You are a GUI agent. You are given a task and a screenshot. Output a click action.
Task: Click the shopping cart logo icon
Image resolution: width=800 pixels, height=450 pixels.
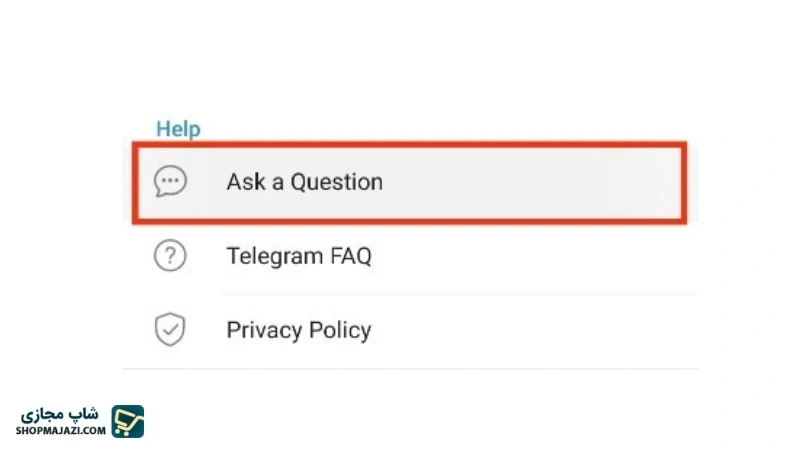tap(128, 421)
